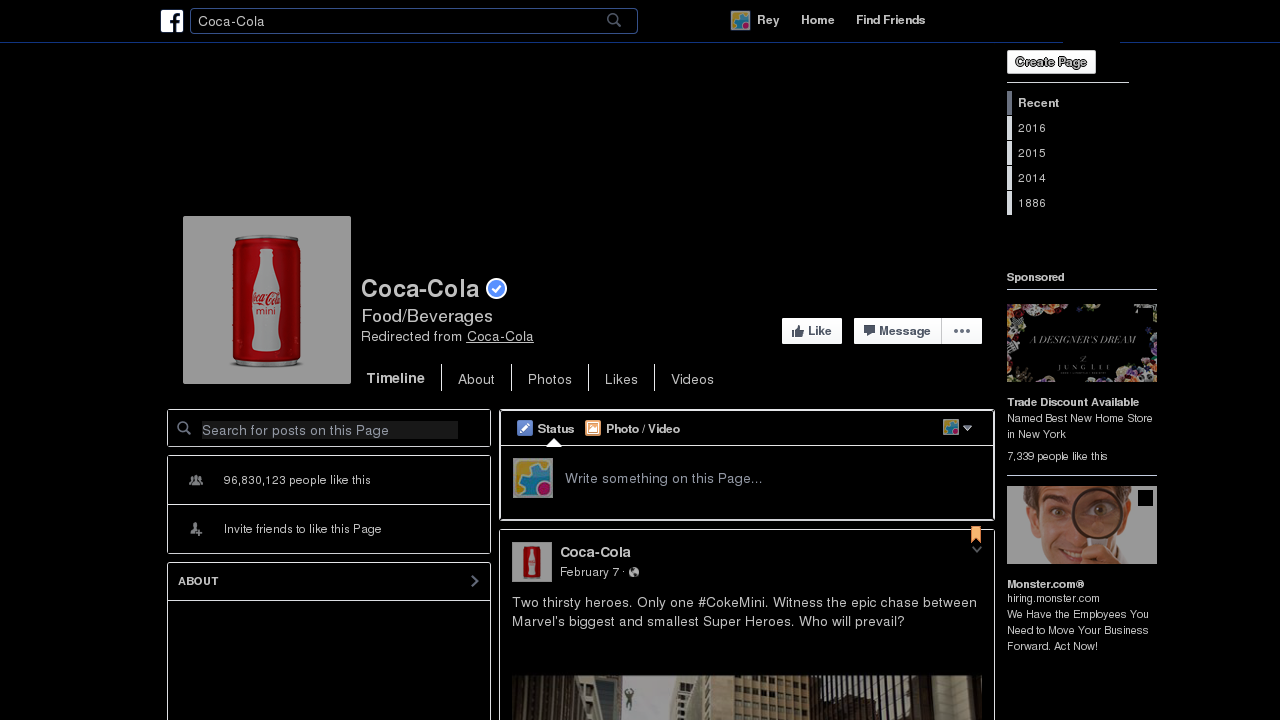1280x720 pixels.
Task: Open Rey's profile link
Action: [x=768, y=20]
